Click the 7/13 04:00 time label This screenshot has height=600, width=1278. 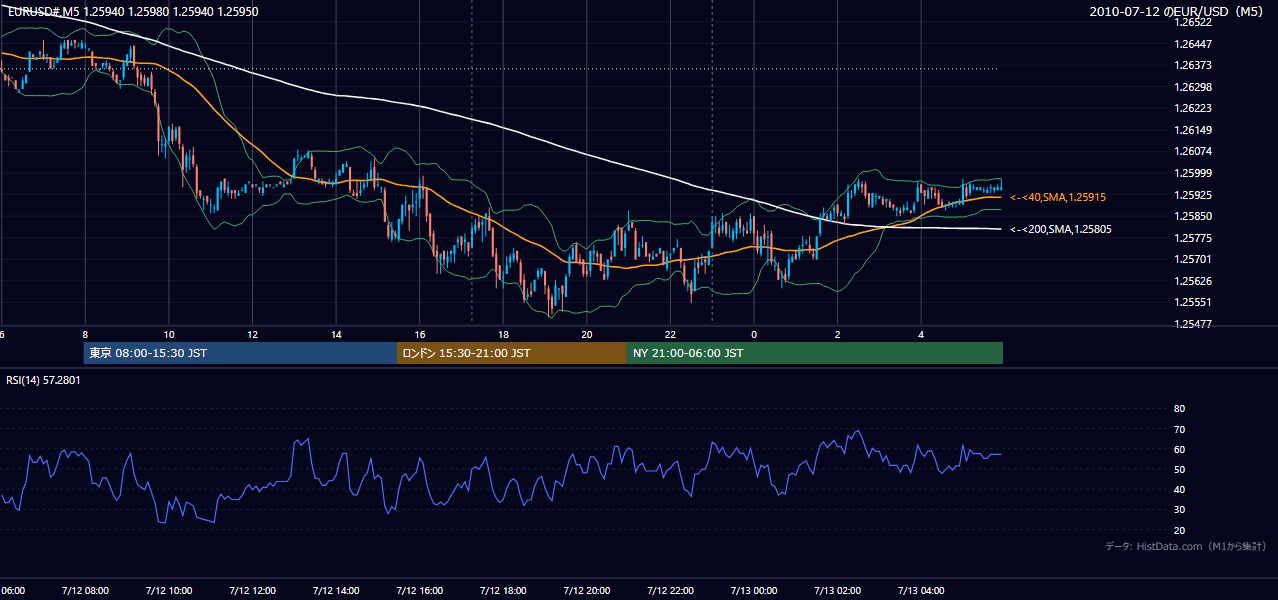(x=921, y=590)
